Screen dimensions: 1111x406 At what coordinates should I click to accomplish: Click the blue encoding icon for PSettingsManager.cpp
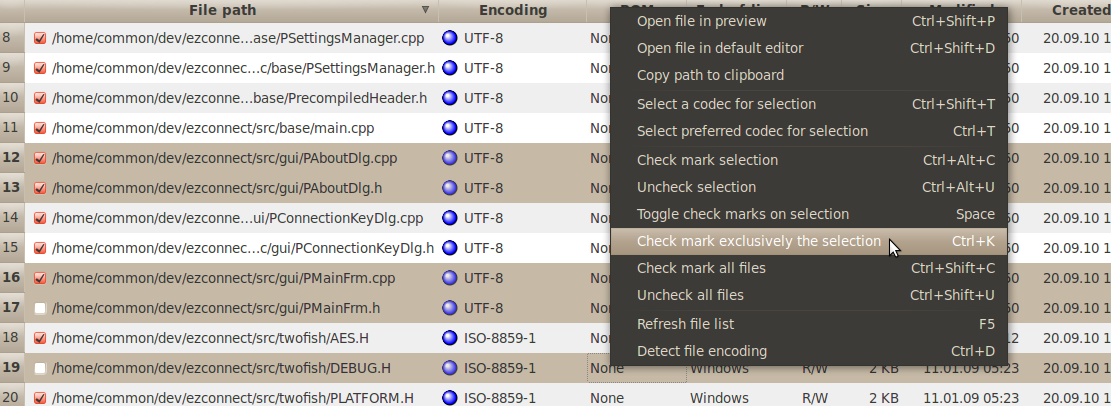(x=450, y=38)
